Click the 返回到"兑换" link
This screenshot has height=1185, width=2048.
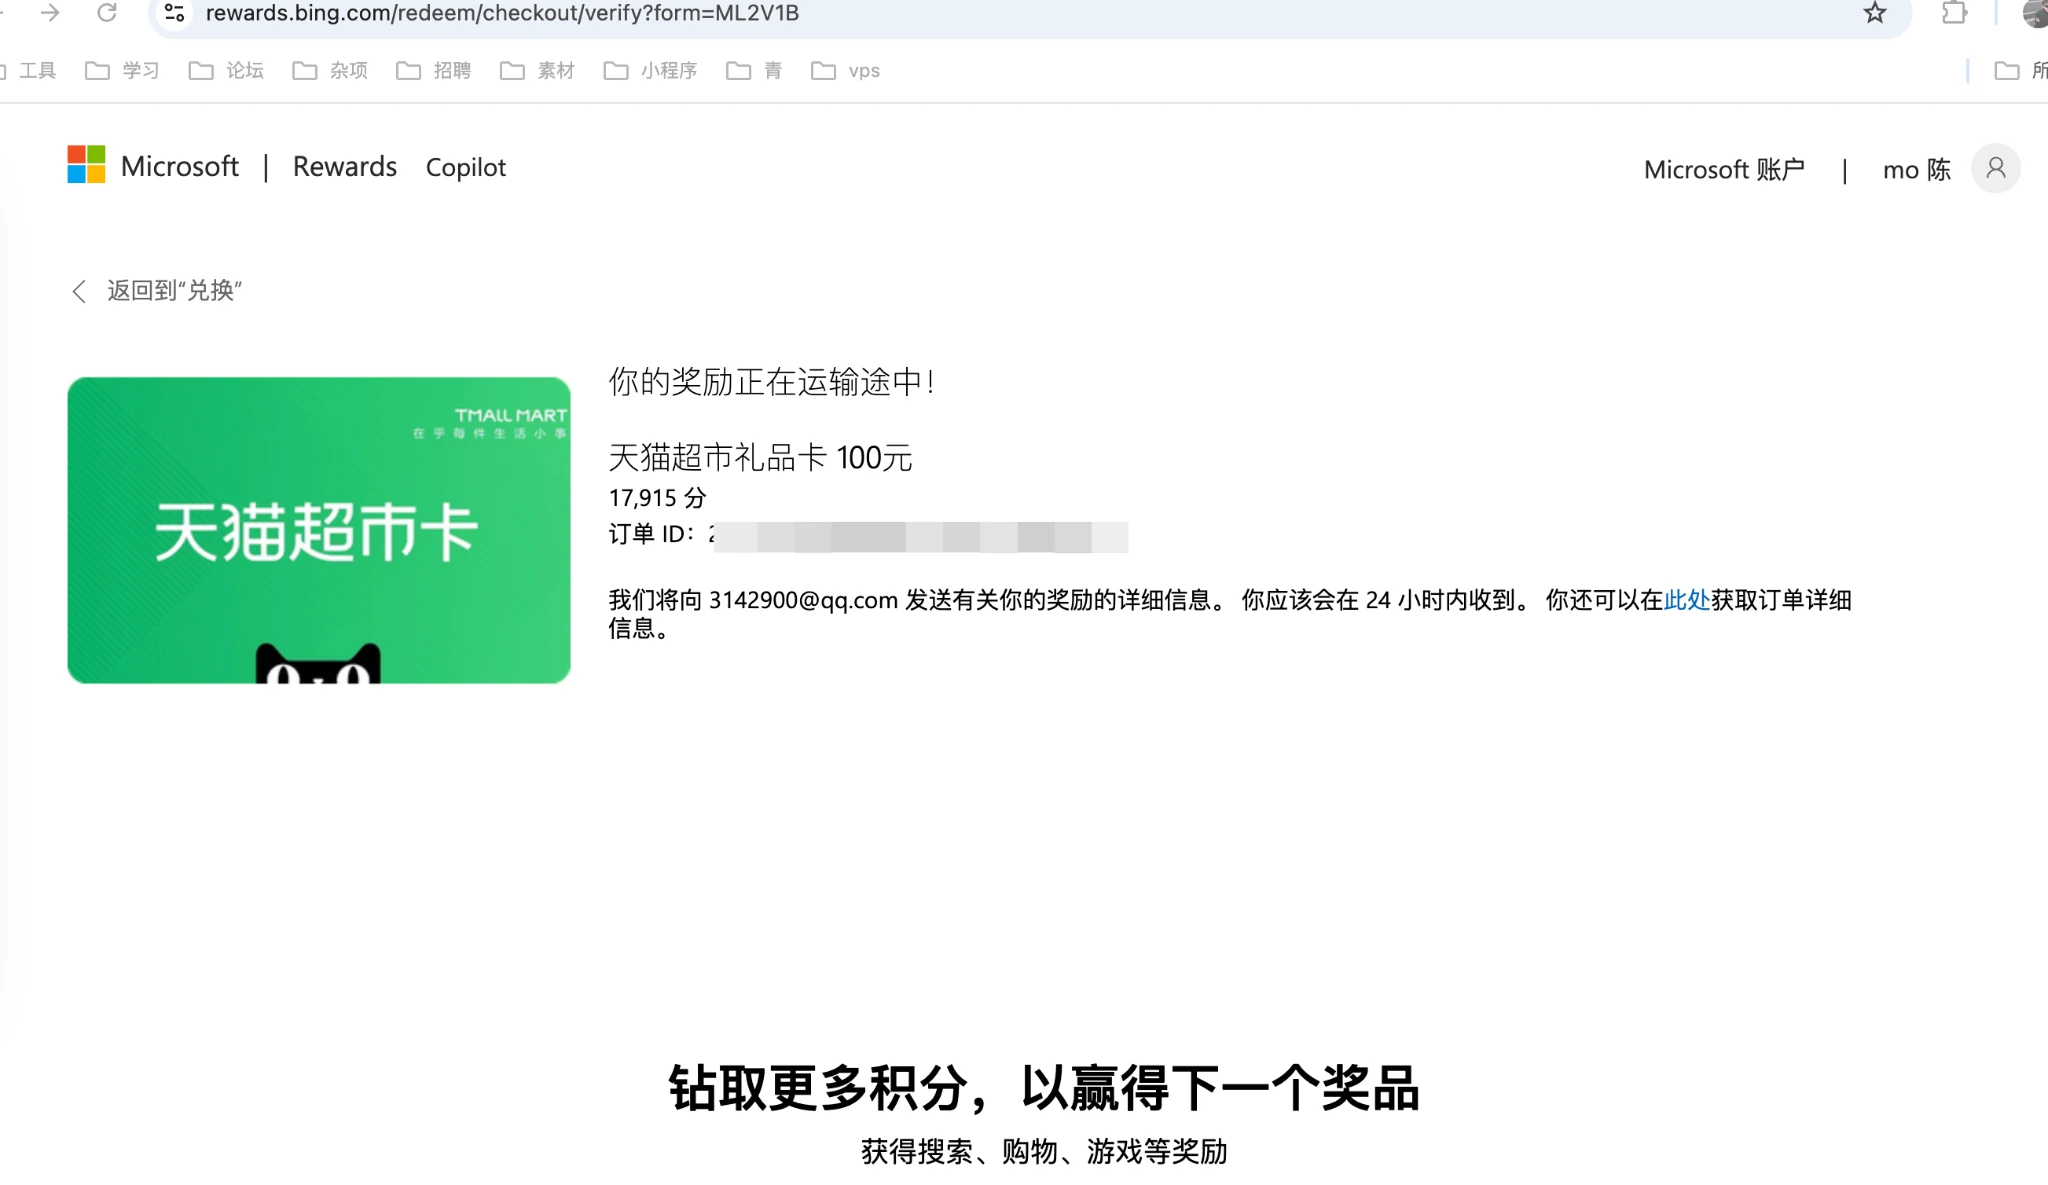[x=174, y=291]
